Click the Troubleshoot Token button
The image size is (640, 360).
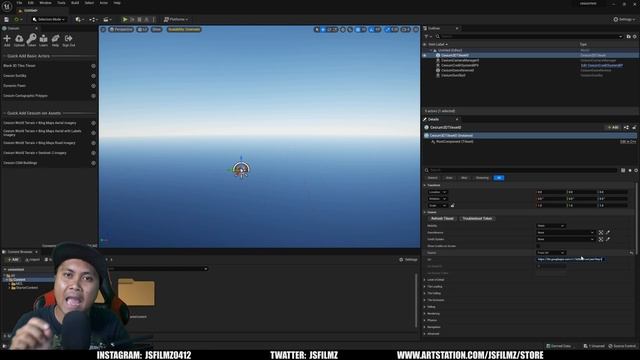(x=477, y=219)
